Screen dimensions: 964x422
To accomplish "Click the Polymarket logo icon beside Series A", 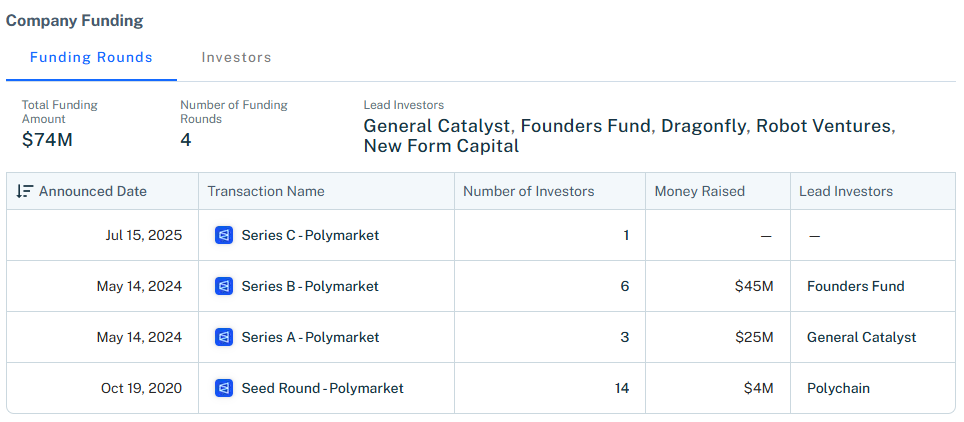I will coord(224,338).
